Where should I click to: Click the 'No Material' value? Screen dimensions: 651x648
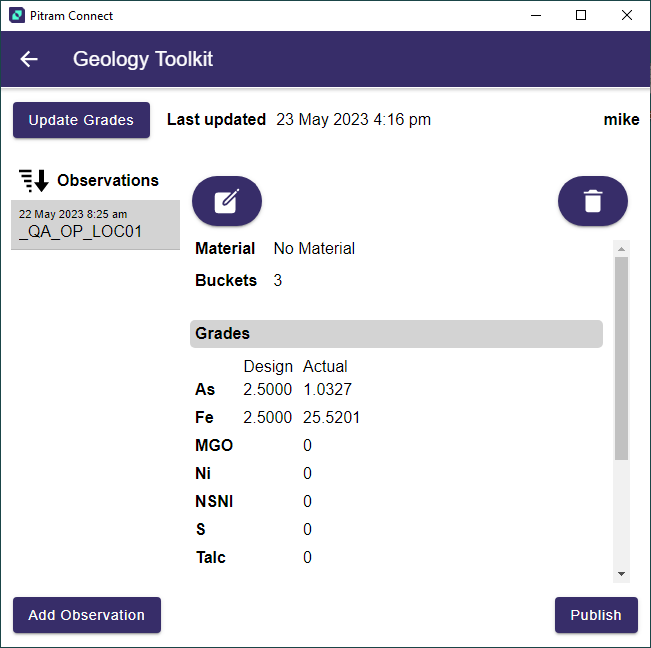pyautogui.click(x=314, y=249)
